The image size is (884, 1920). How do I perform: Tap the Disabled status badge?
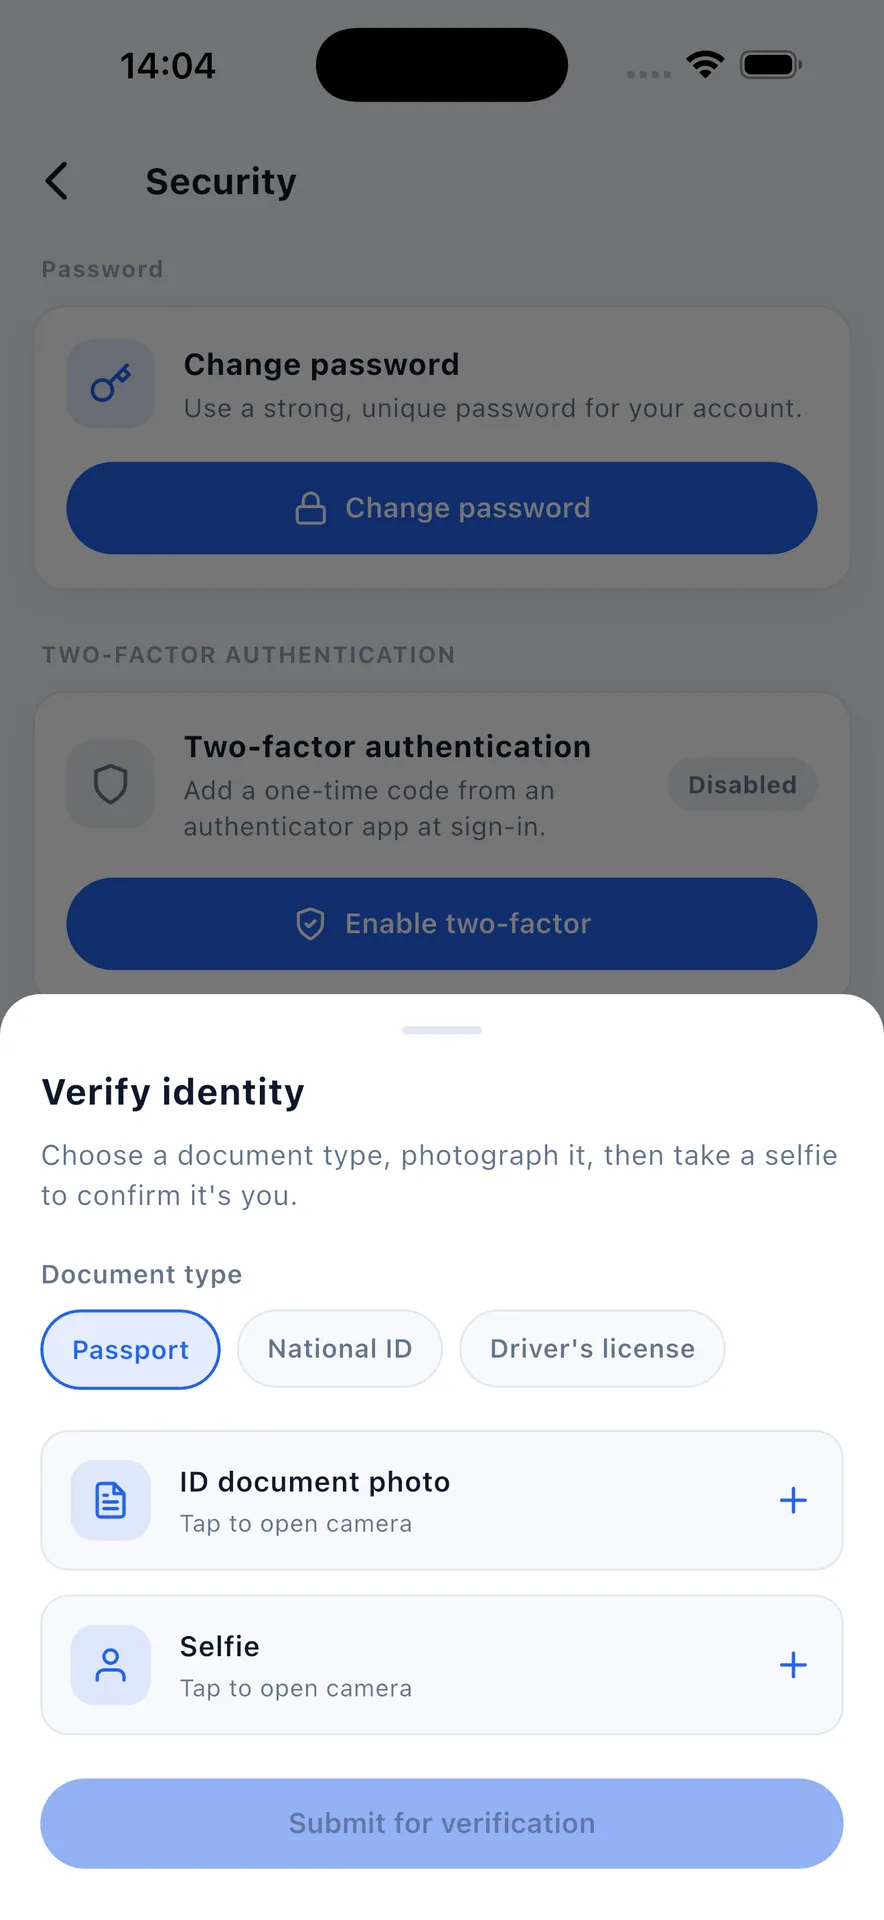tap(742, 784)
